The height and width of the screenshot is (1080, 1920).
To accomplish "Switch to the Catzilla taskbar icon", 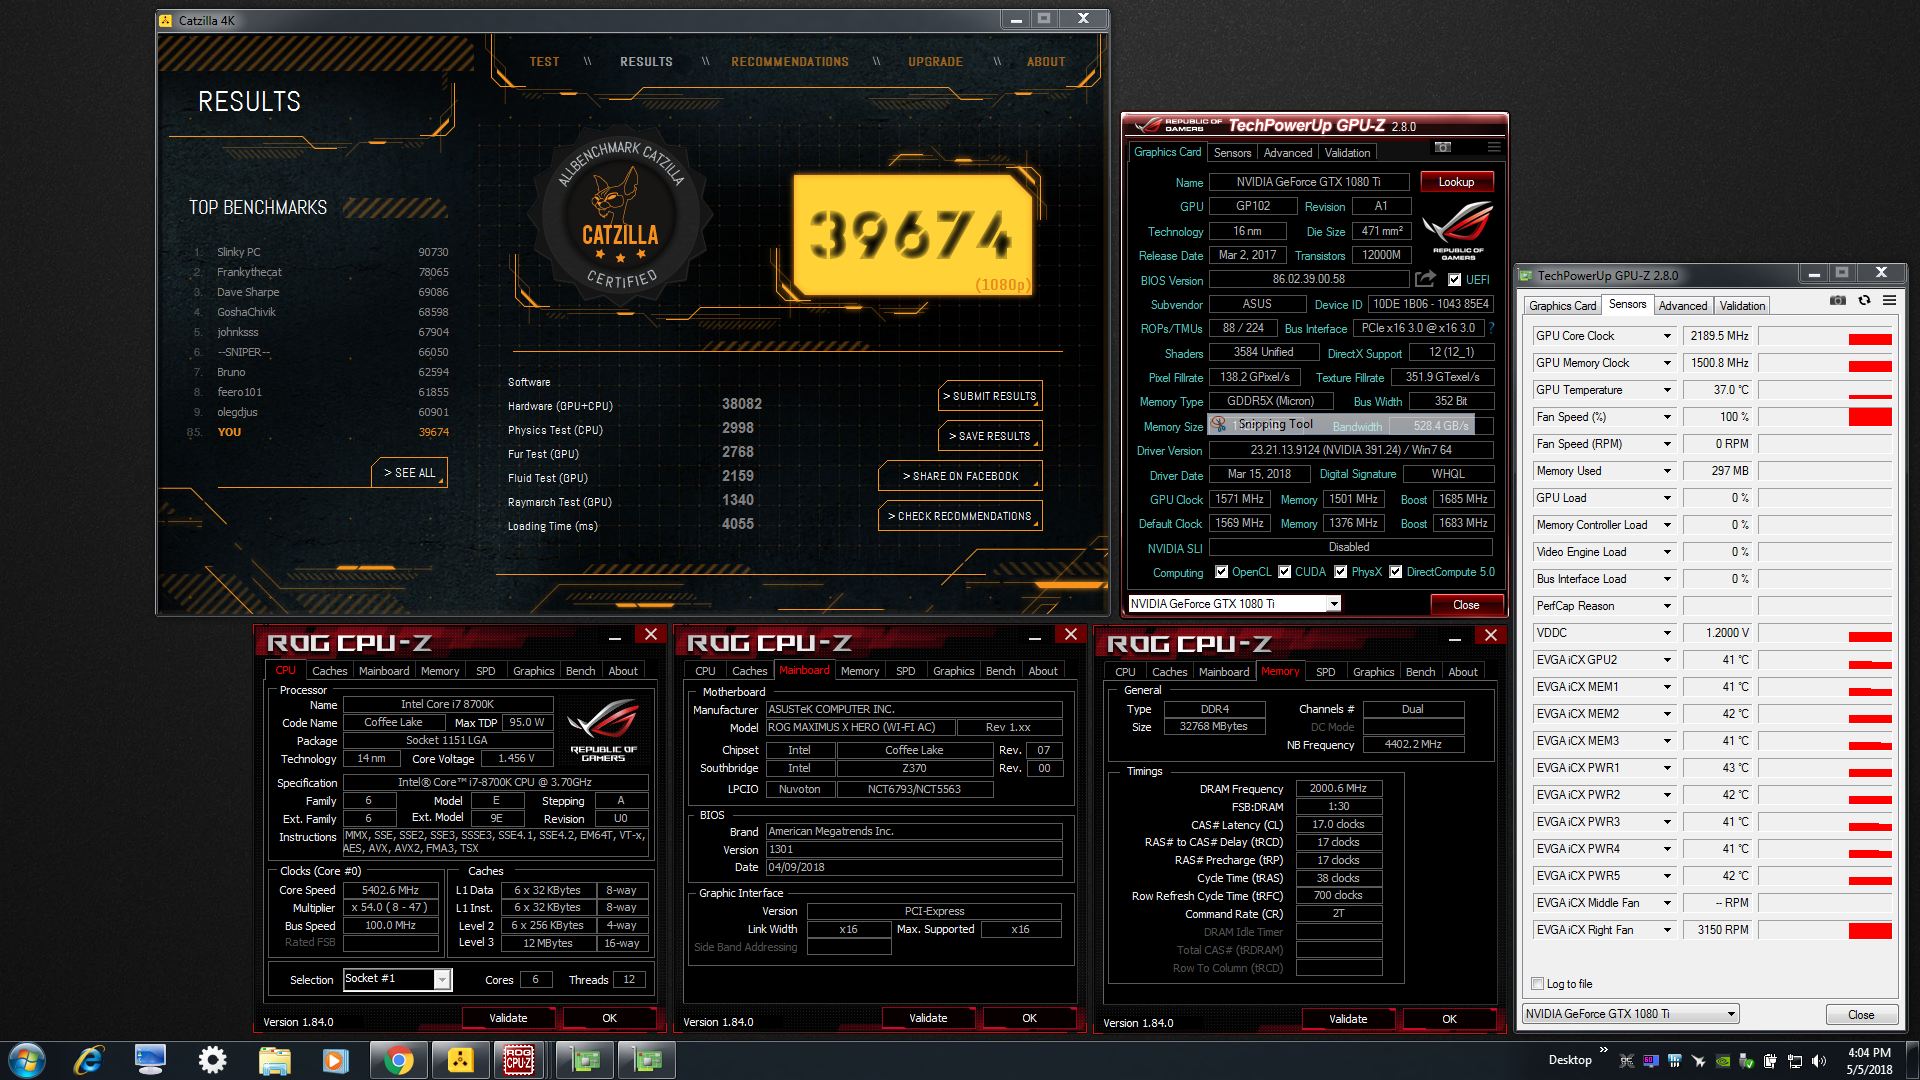I will click(x=460, y=1060).
